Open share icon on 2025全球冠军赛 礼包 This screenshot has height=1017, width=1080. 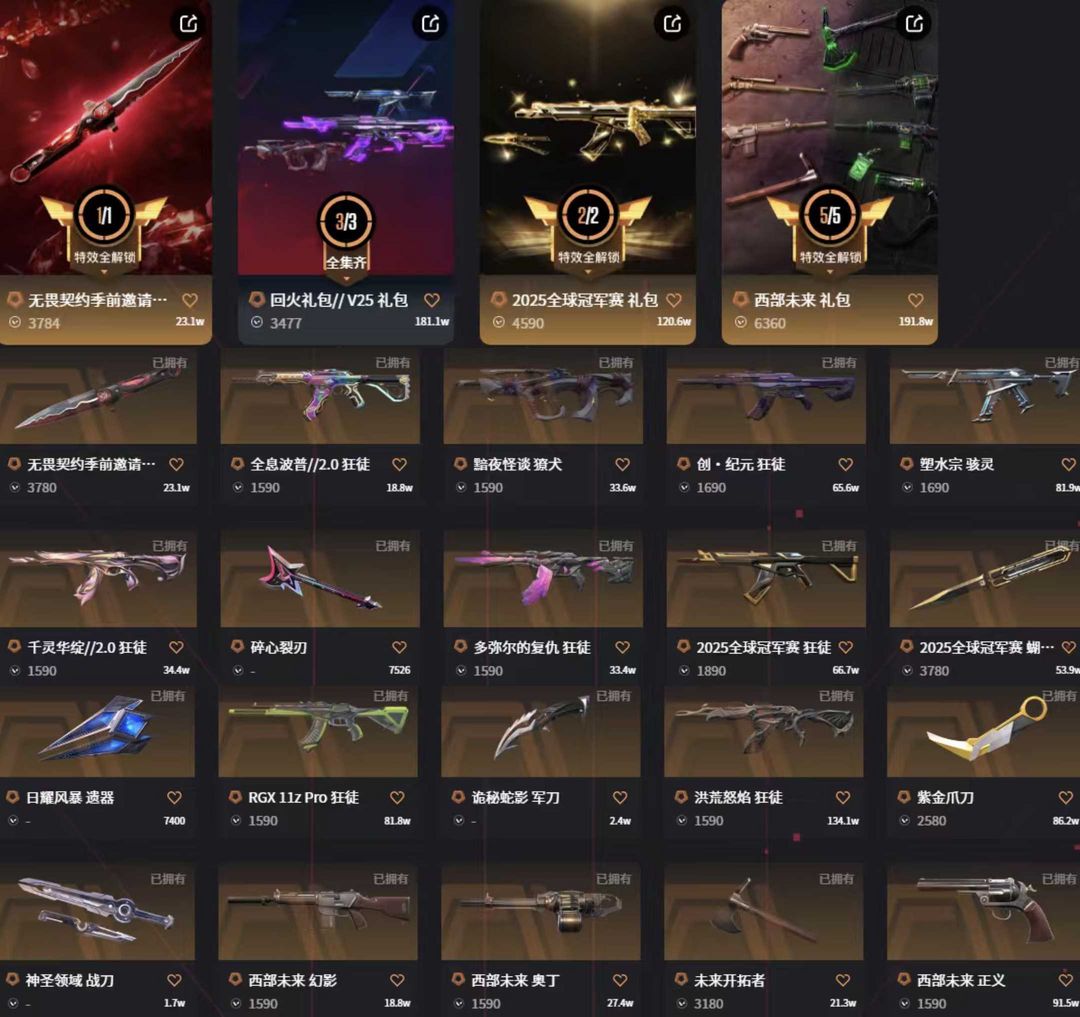pyautogui.click(x=672, y=23)
